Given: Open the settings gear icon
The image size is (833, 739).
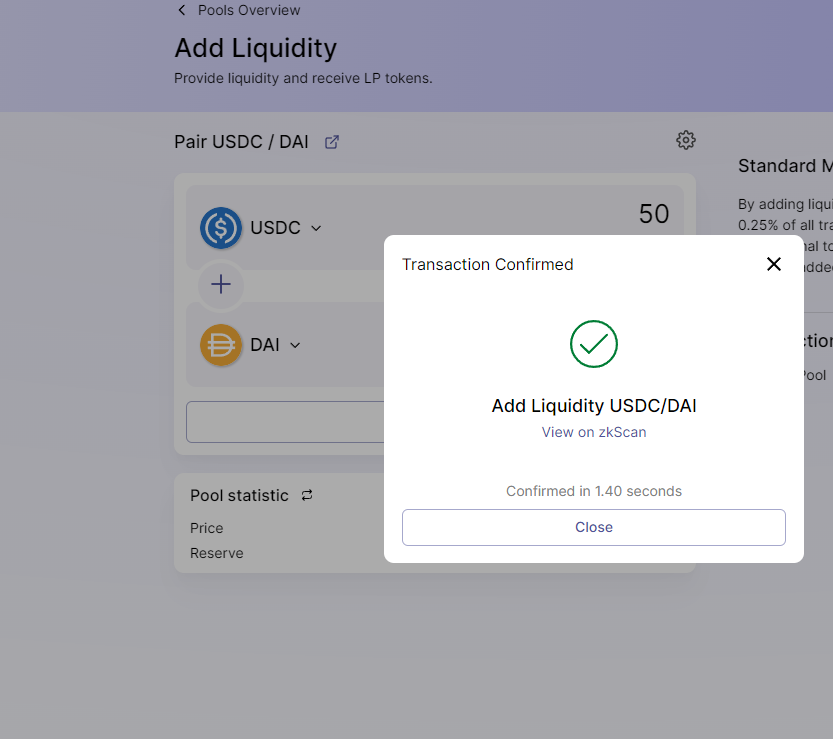Looking at the screenshot, I should (685, 140).
